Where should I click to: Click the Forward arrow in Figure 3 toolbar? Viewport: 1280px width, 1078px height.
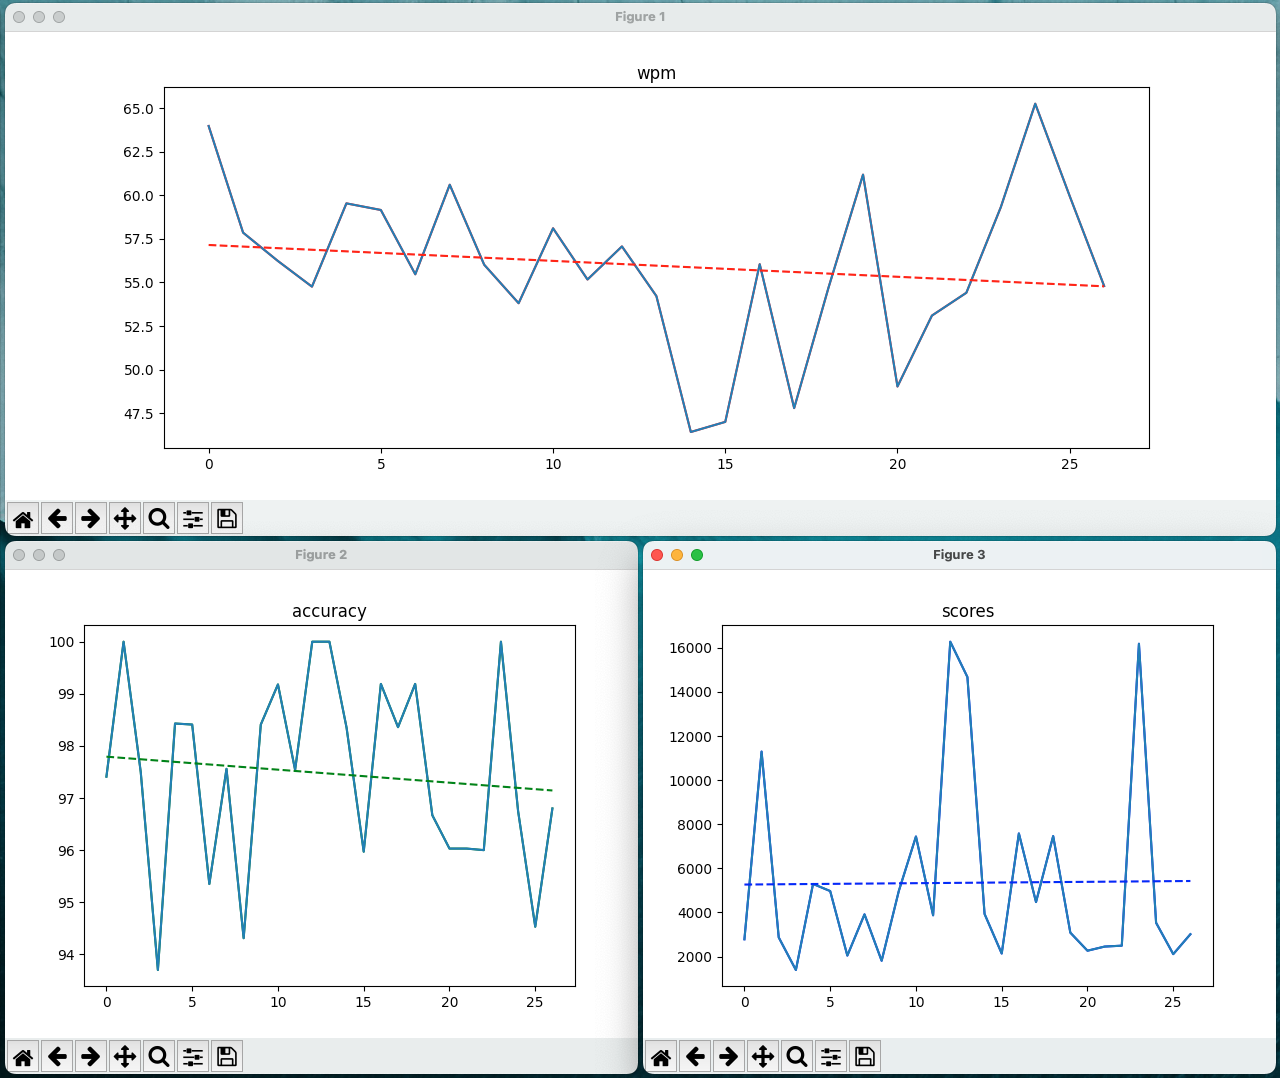click(x=729, y=1056)
